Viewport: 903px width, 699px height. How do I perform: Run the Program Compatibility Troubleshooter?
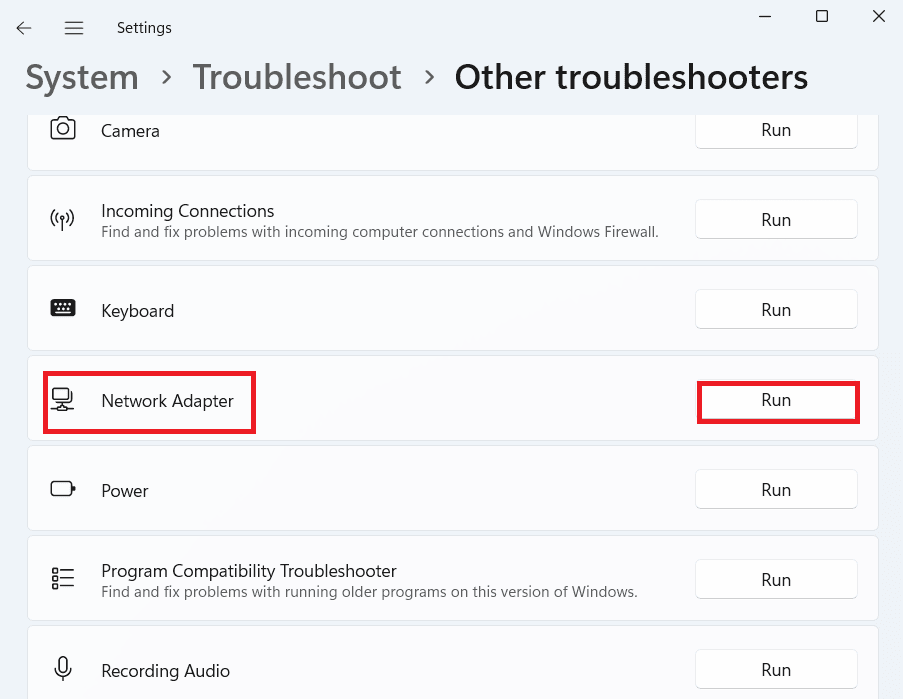776,579
